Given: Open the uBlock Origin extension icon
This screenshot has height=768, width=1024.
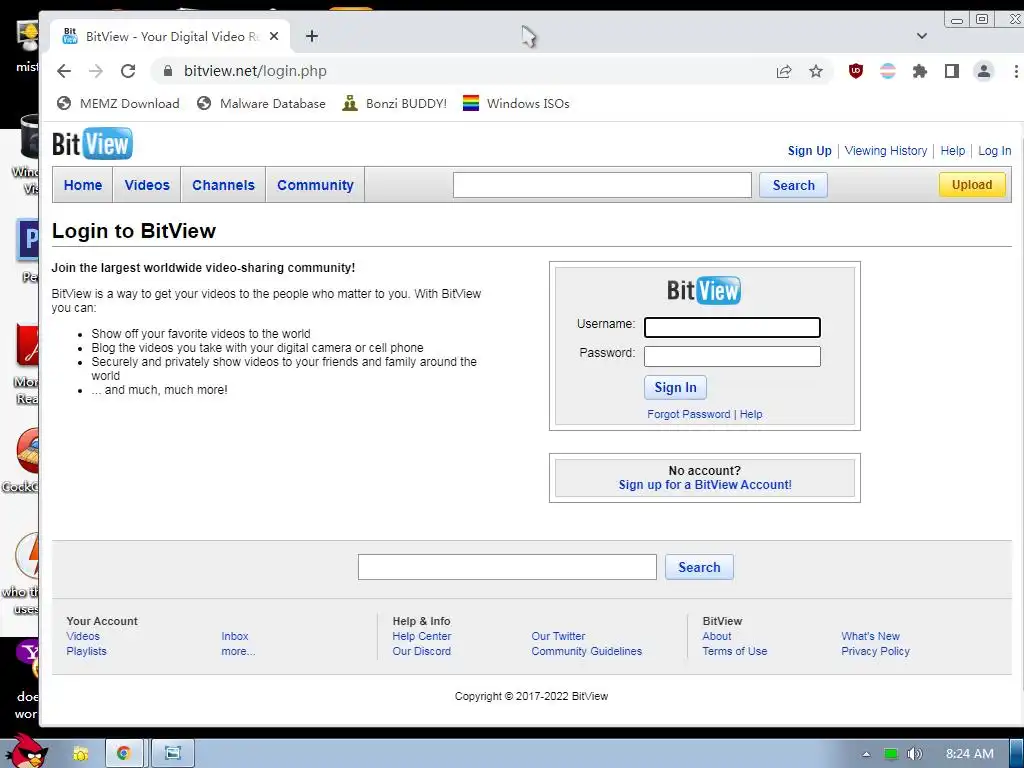Looking at the screenshot, I should point(856,71).
